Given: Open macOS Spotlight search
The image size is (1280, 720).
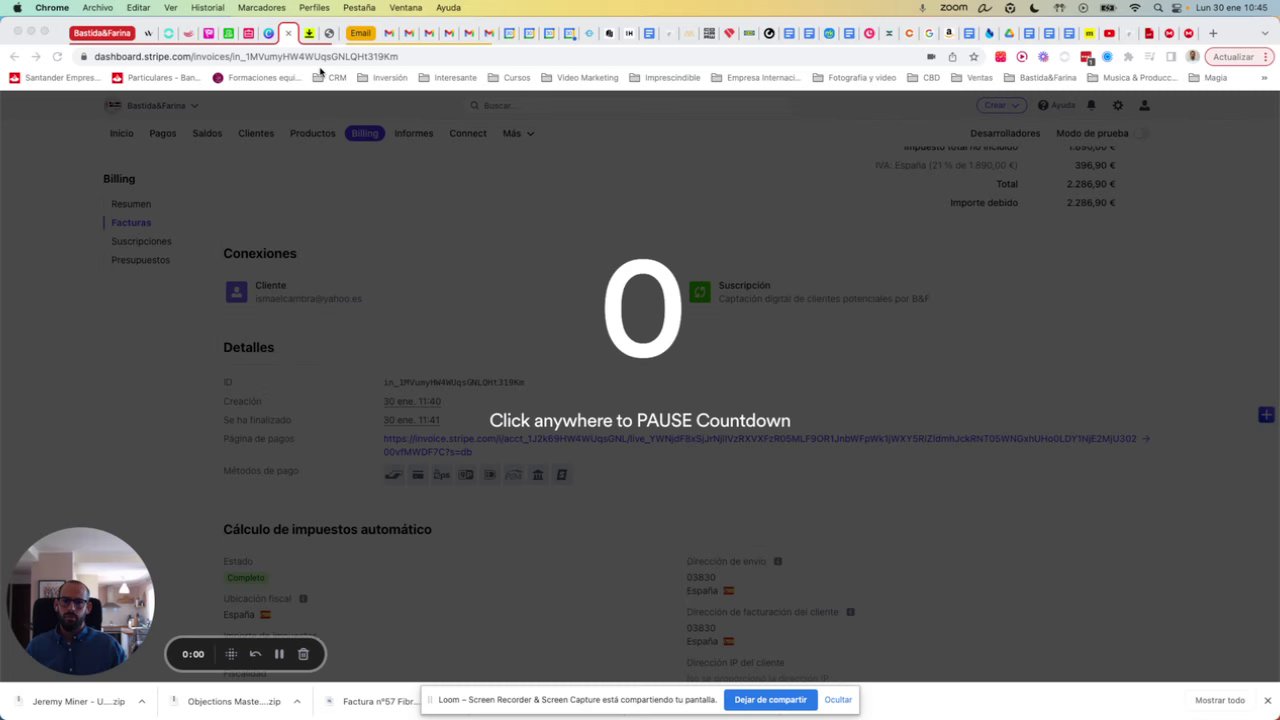Looking at the screenshot, I should click(x=1158, y=7).
